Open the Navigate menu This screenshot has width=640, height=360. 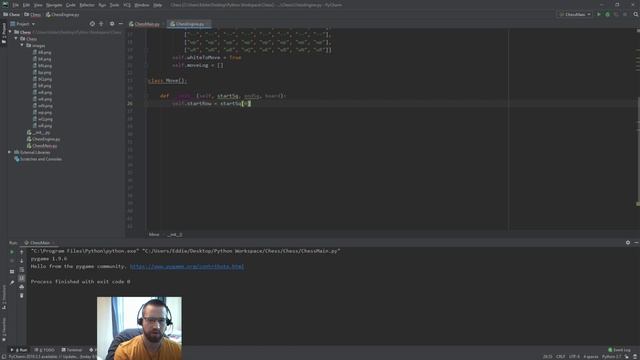[x=54, y=5]
